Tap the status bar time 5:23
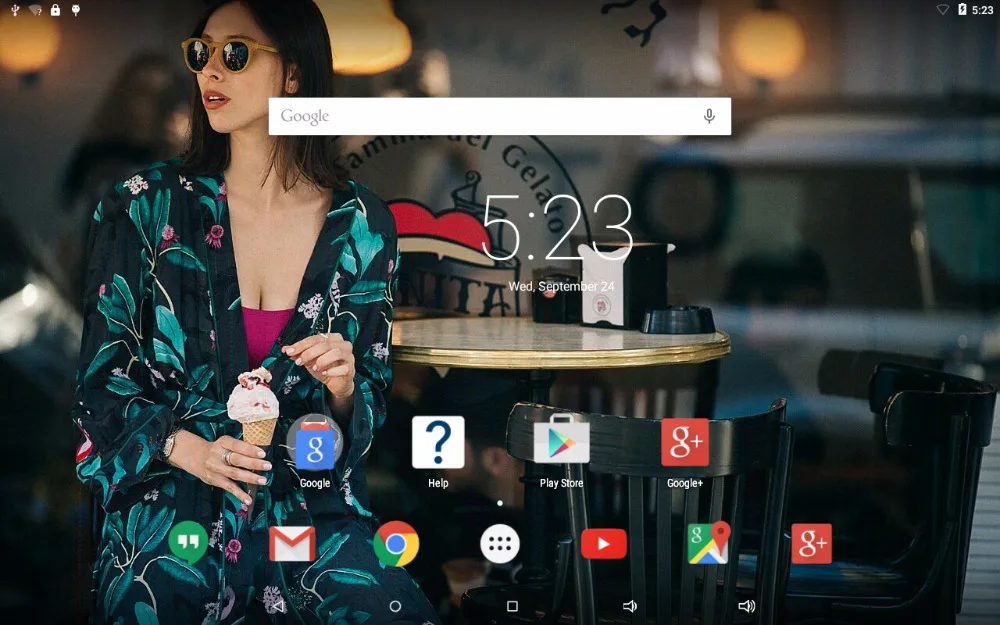 (982, 10)
